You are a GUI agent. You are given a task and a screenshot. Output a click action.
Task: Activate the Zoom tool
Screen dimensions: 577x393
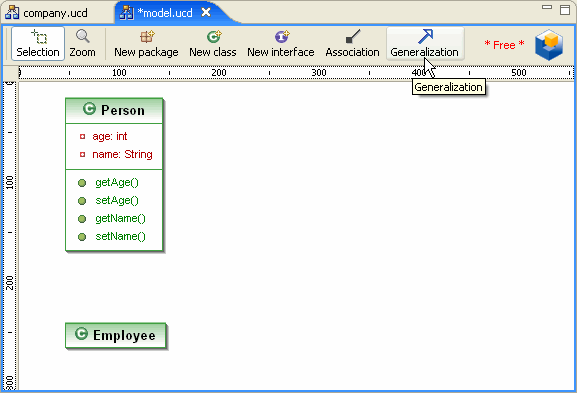tap(82, 43)
